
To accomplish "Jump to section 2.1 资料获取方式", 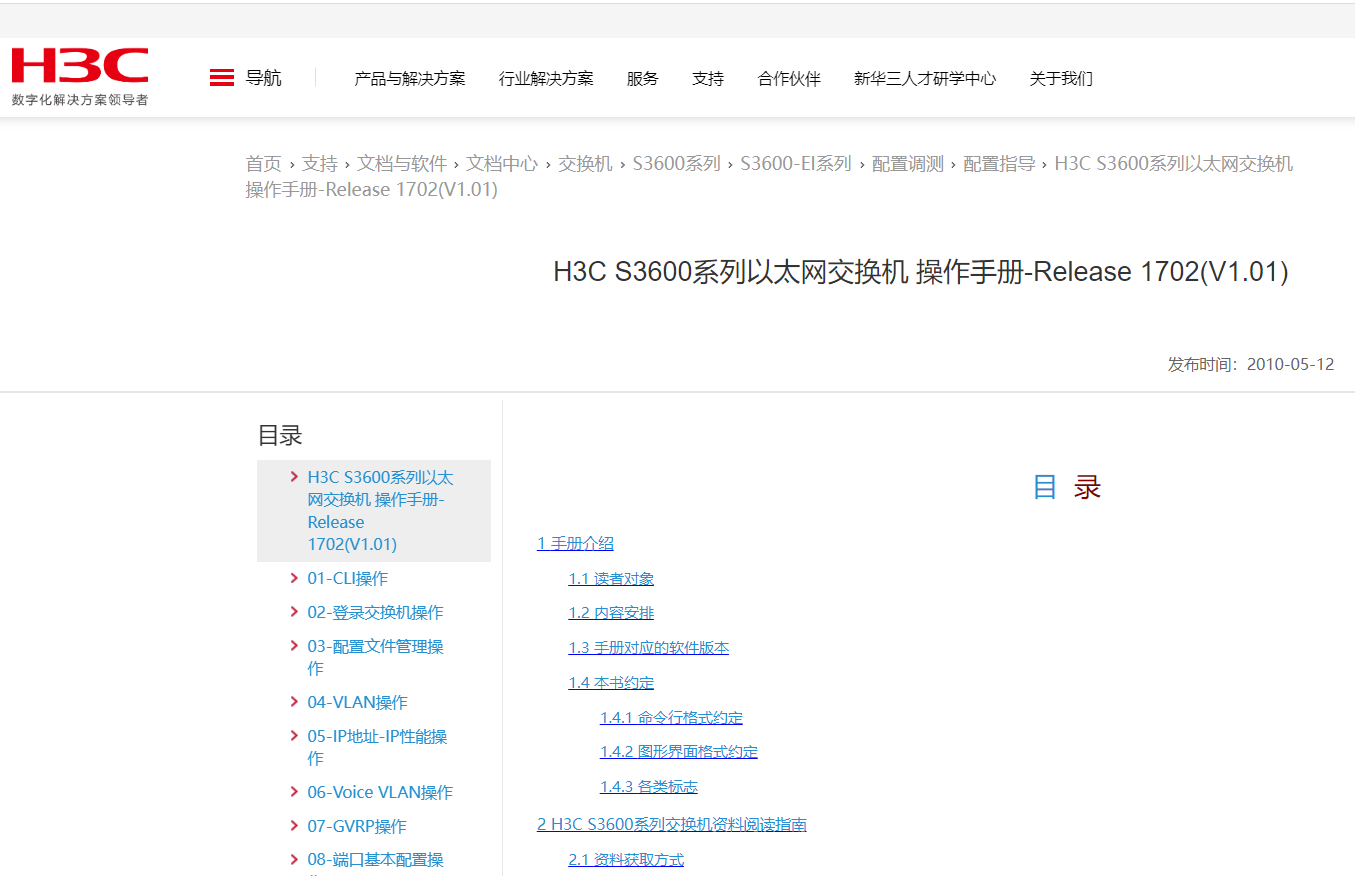I will point(626,860).
